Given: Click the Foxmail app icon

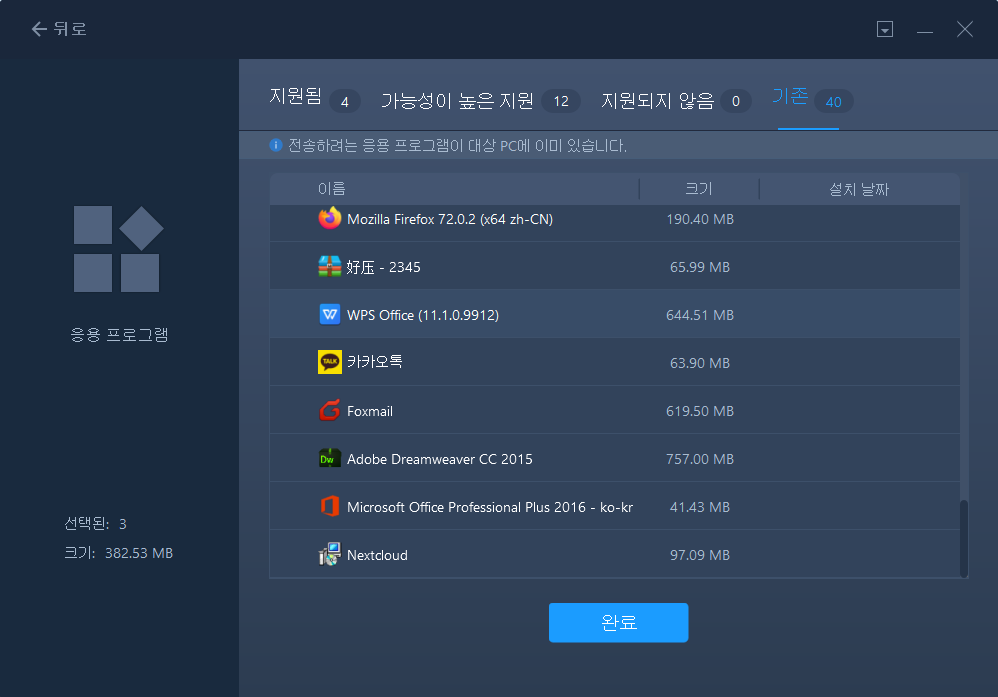Looking at the screenshot, I should 330,411.
